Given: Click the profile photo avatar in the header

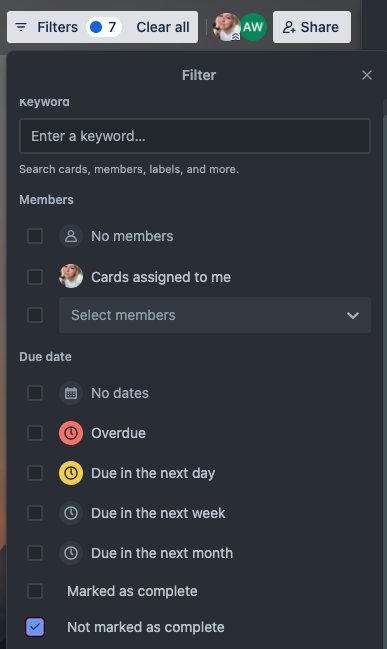Looking at the screenshot, I should [x=226, y=27].
